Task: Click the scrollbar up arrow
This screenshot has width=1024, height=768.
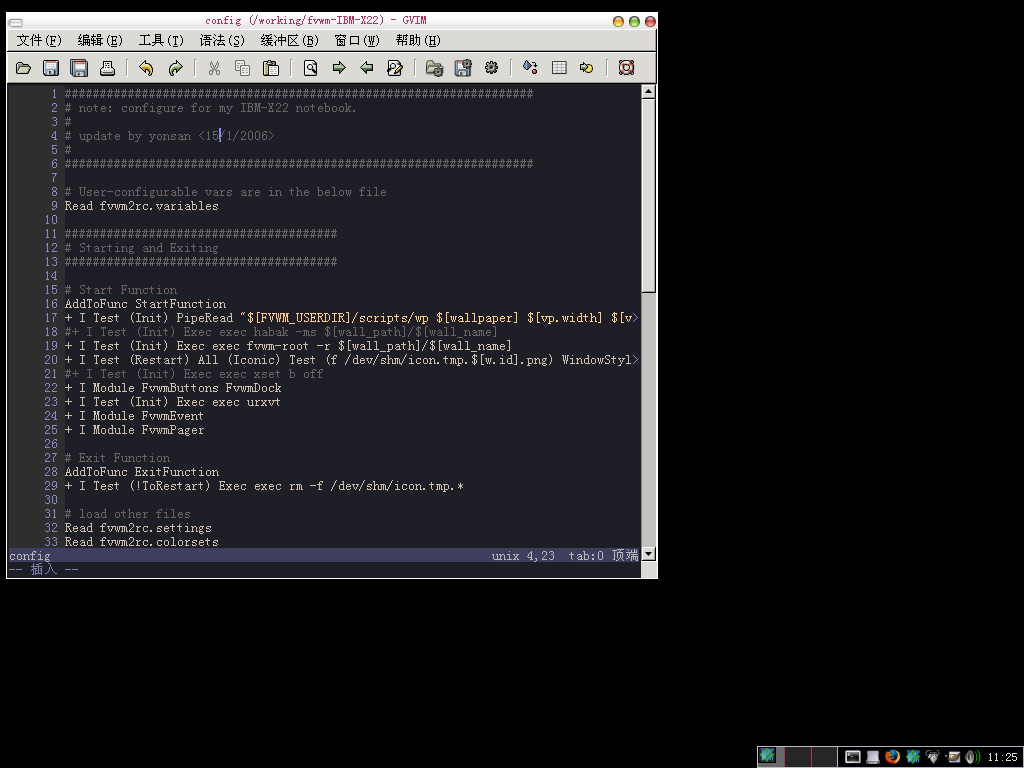Action: click(x=648, y=91)
